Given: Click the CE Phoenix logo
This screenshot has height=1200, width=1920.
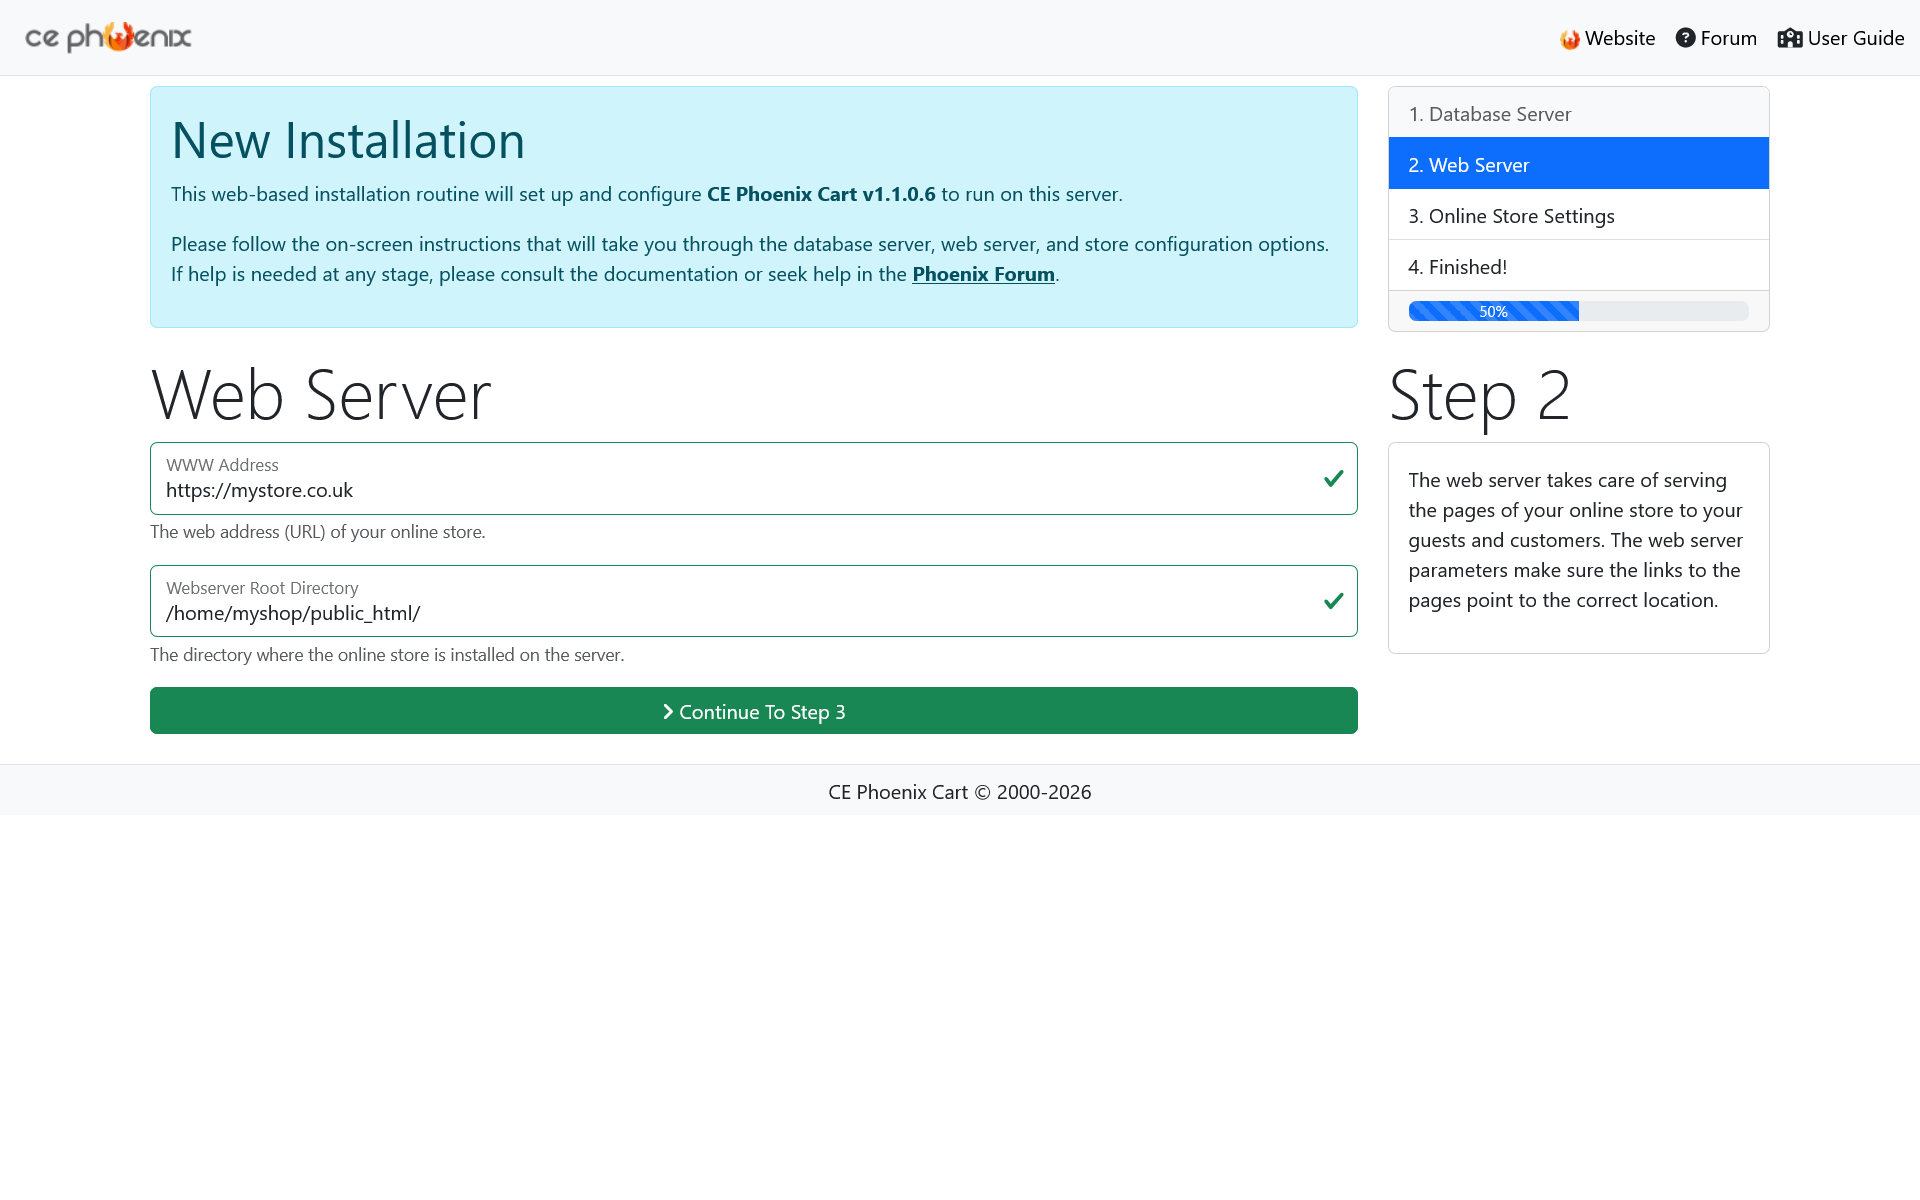Looking at the screenshot, I should [x=108, y=37].
